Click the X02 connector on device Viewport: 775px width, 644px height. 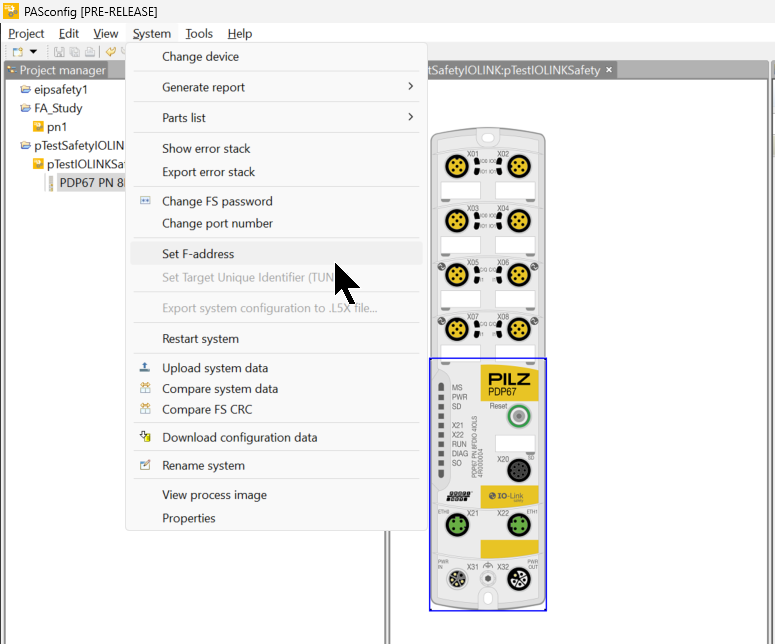click(x=518, y=166)
